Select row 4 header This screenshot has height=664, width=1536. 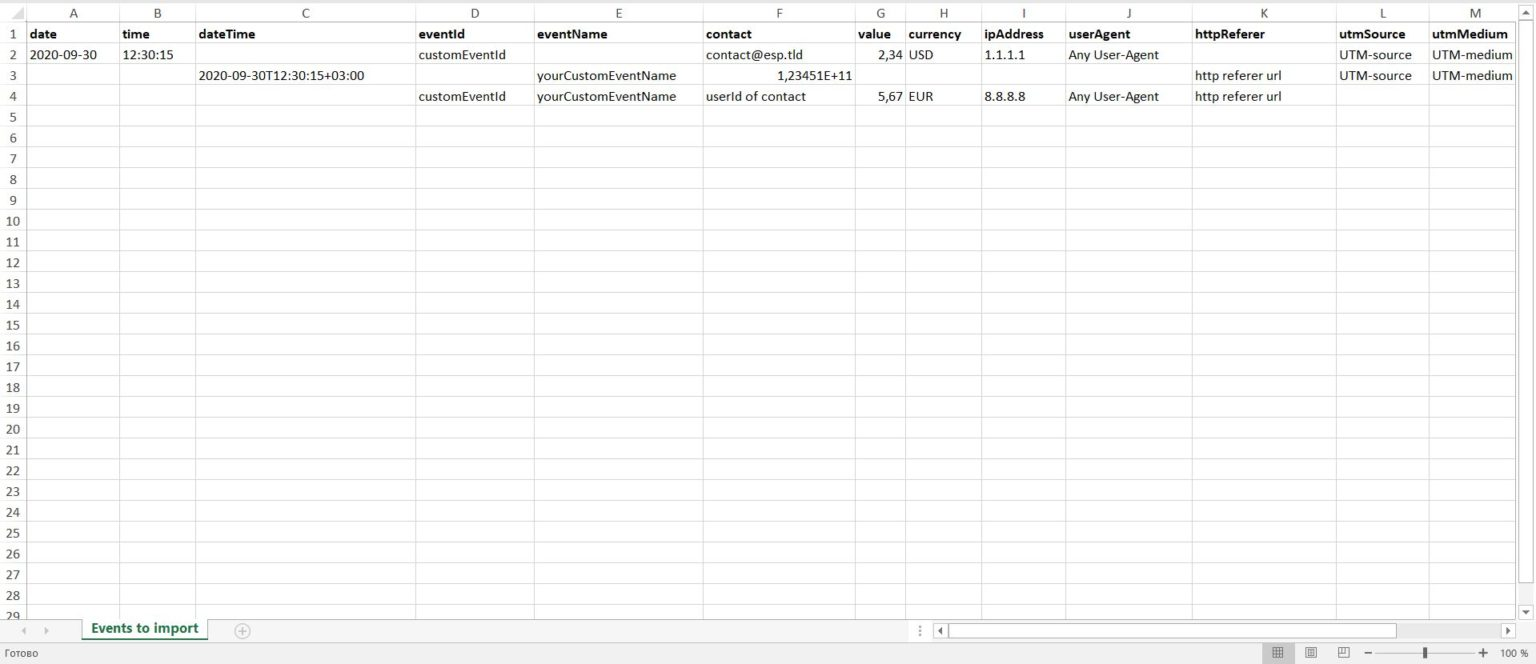(13, 96)
